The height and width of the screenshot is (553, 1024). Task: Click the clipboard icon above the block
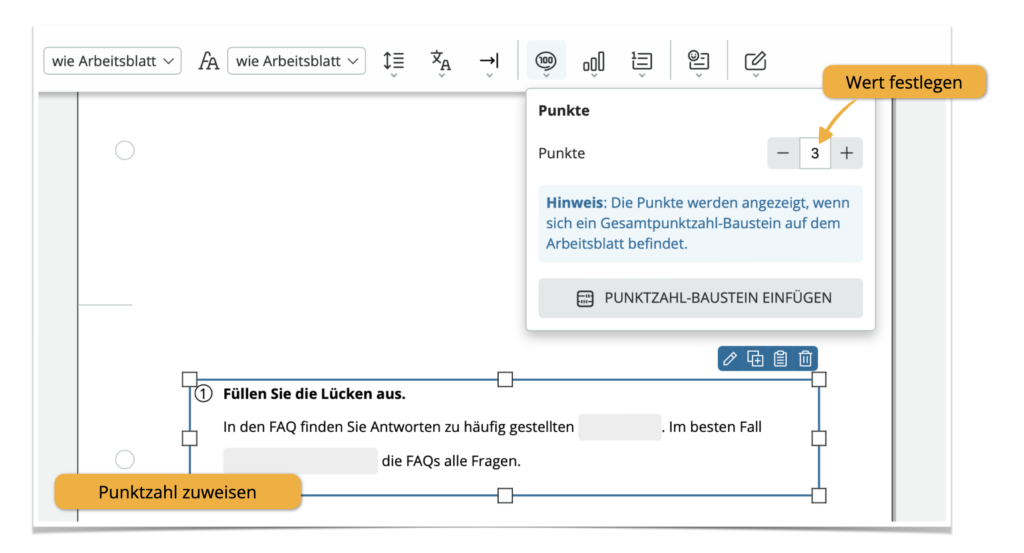(780, 358)
